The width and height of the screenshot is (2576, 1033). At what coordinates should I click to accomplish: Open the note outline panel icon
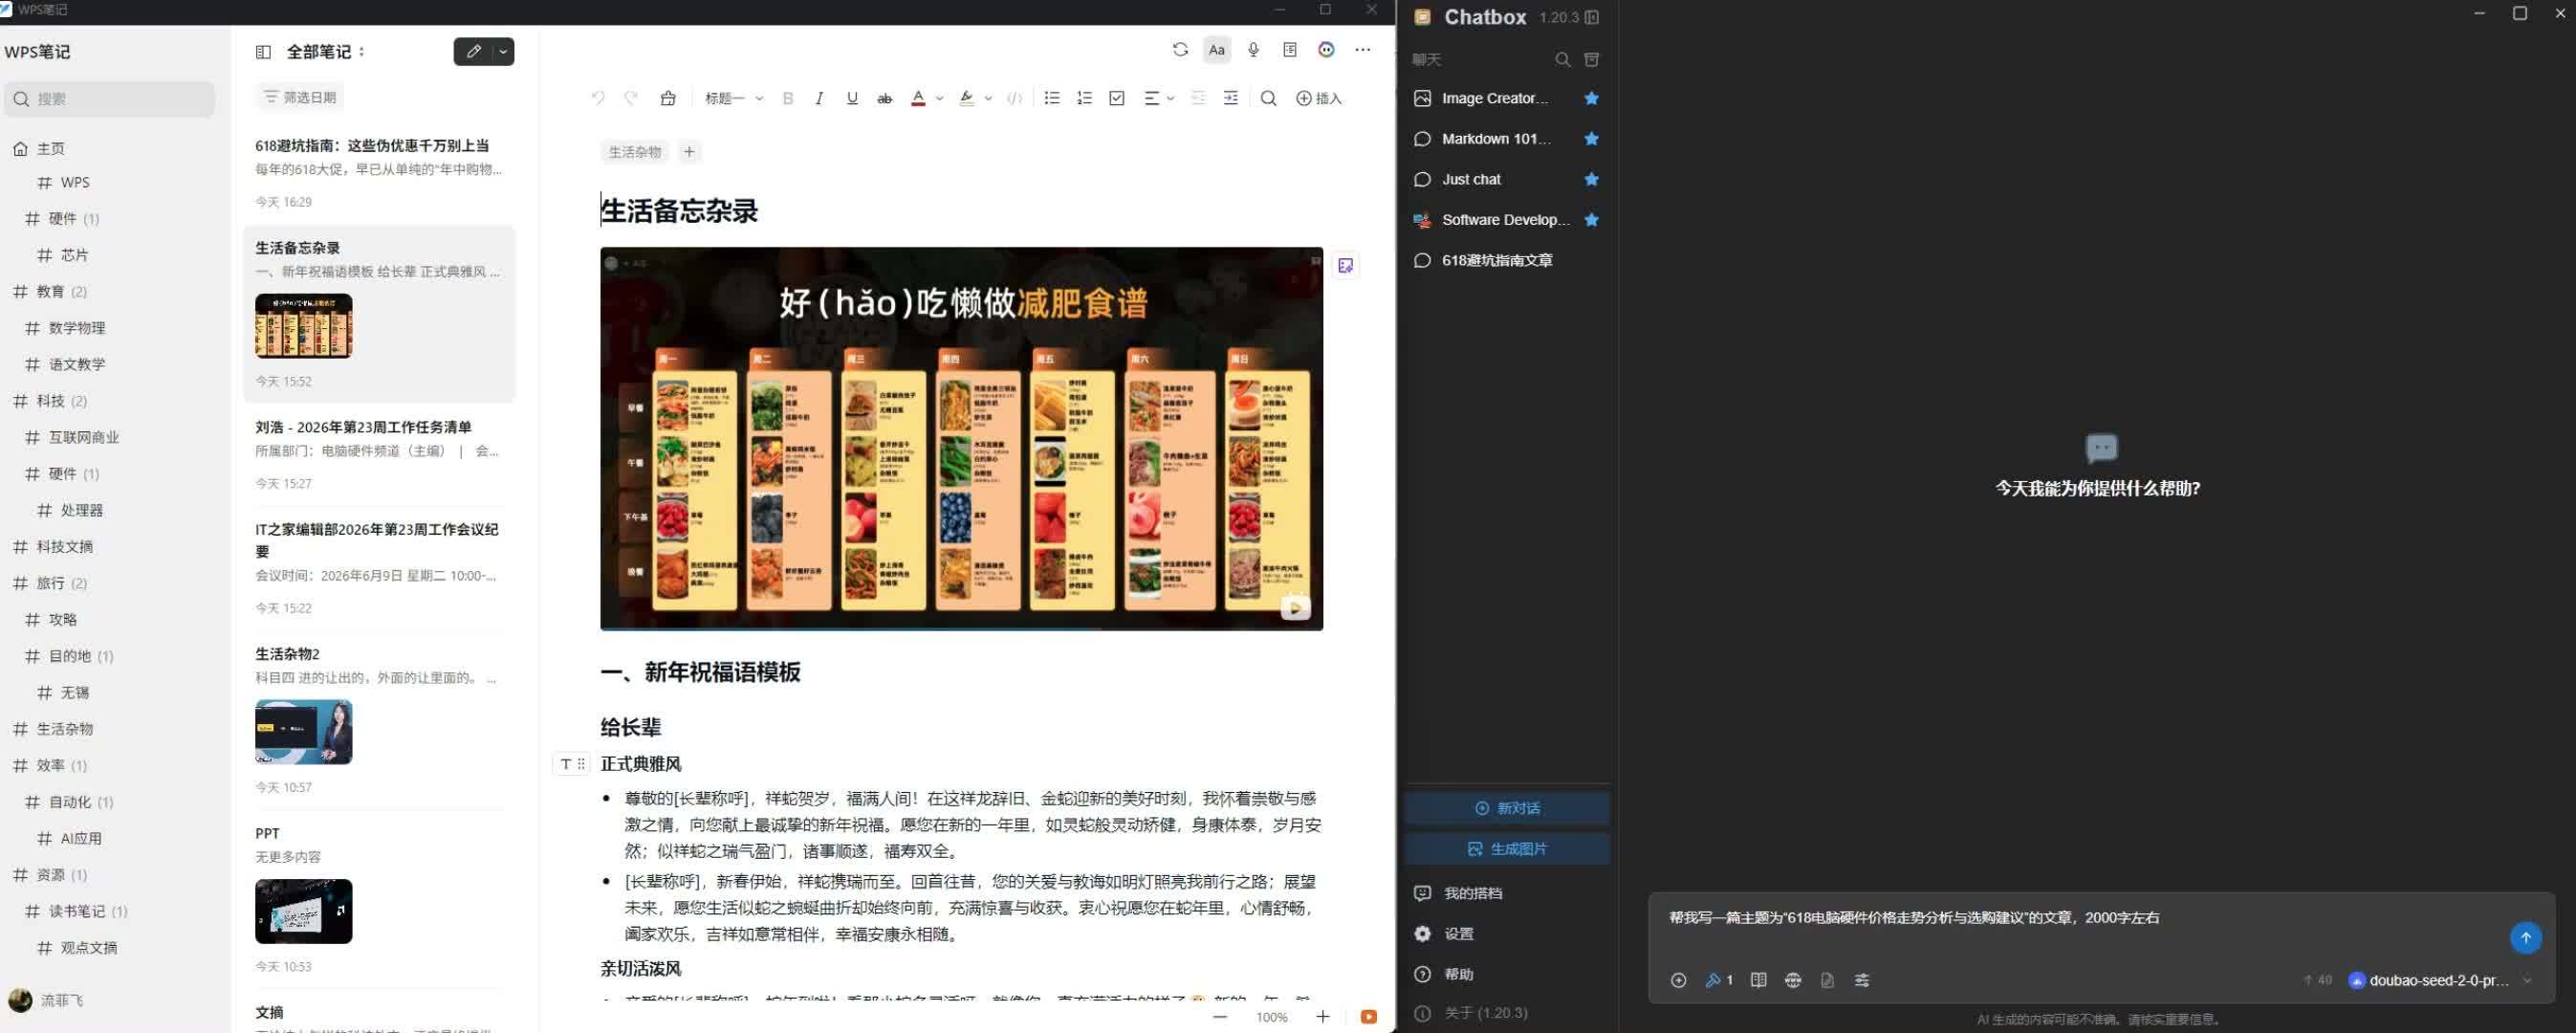1290,50
